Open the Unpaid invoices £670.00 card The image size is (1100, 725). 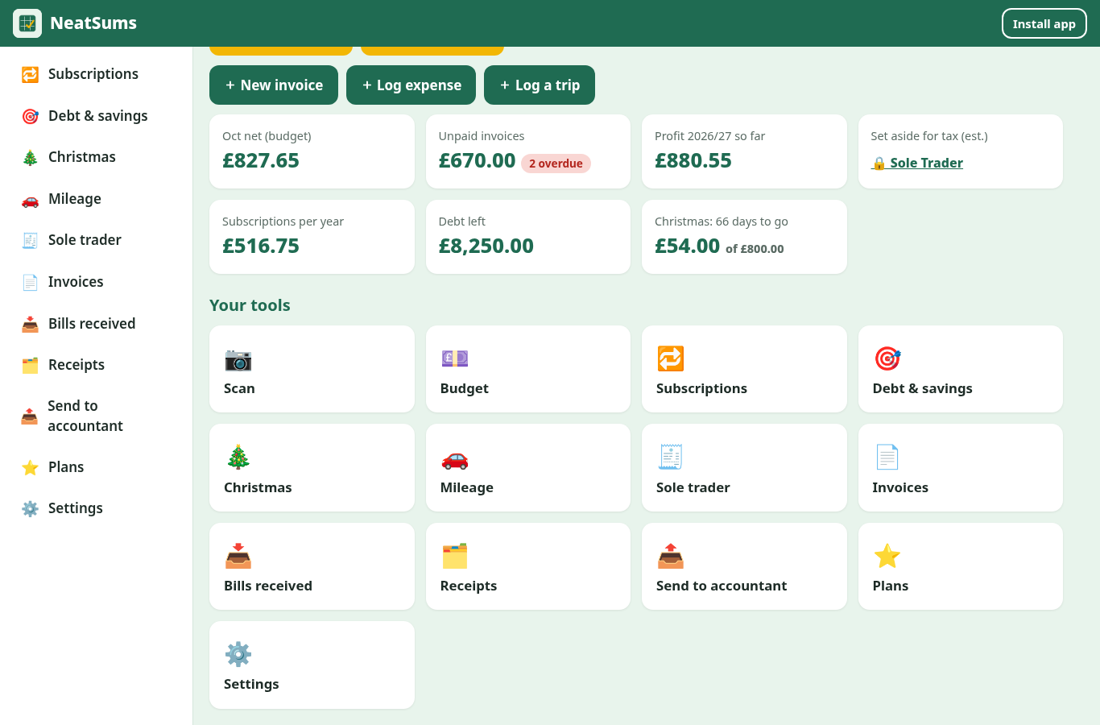point(528,152)
